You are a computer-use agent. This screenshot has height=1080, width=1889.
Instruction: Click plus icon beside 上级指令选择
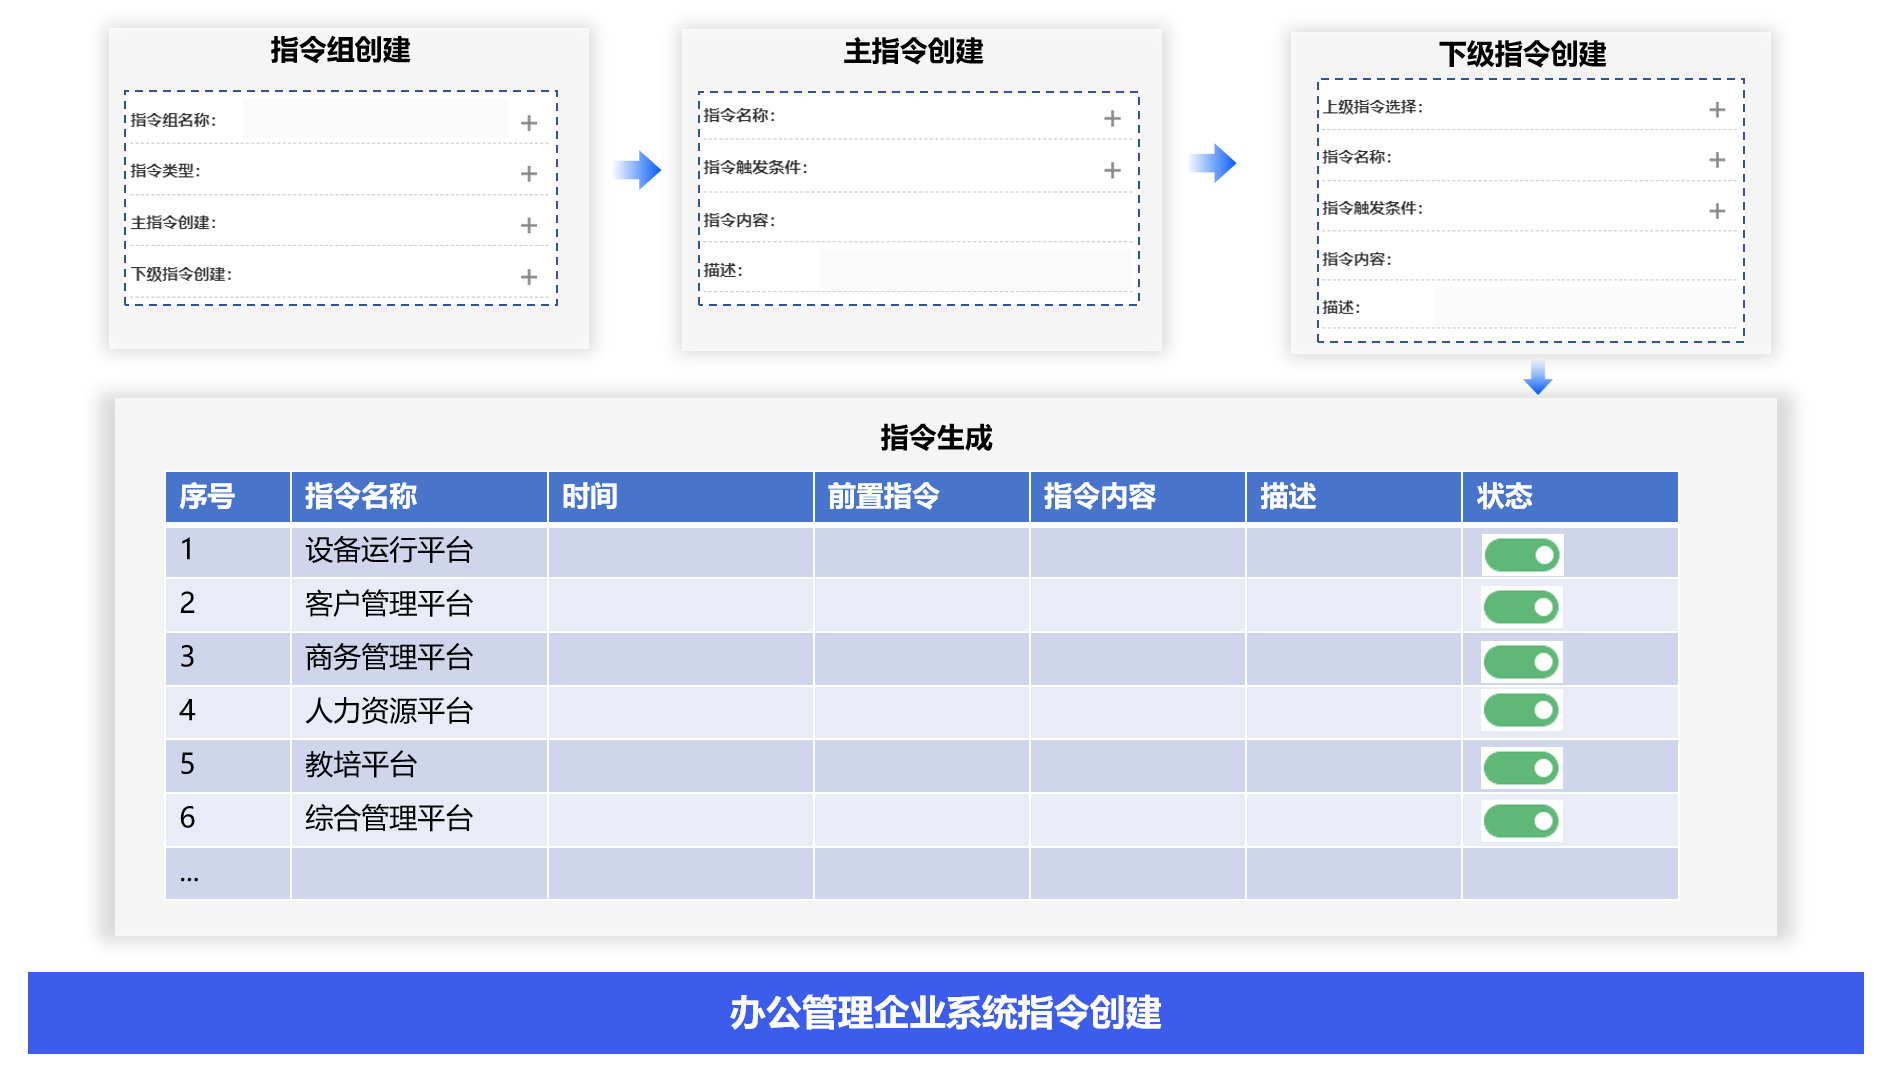(x=1717, y=110)
